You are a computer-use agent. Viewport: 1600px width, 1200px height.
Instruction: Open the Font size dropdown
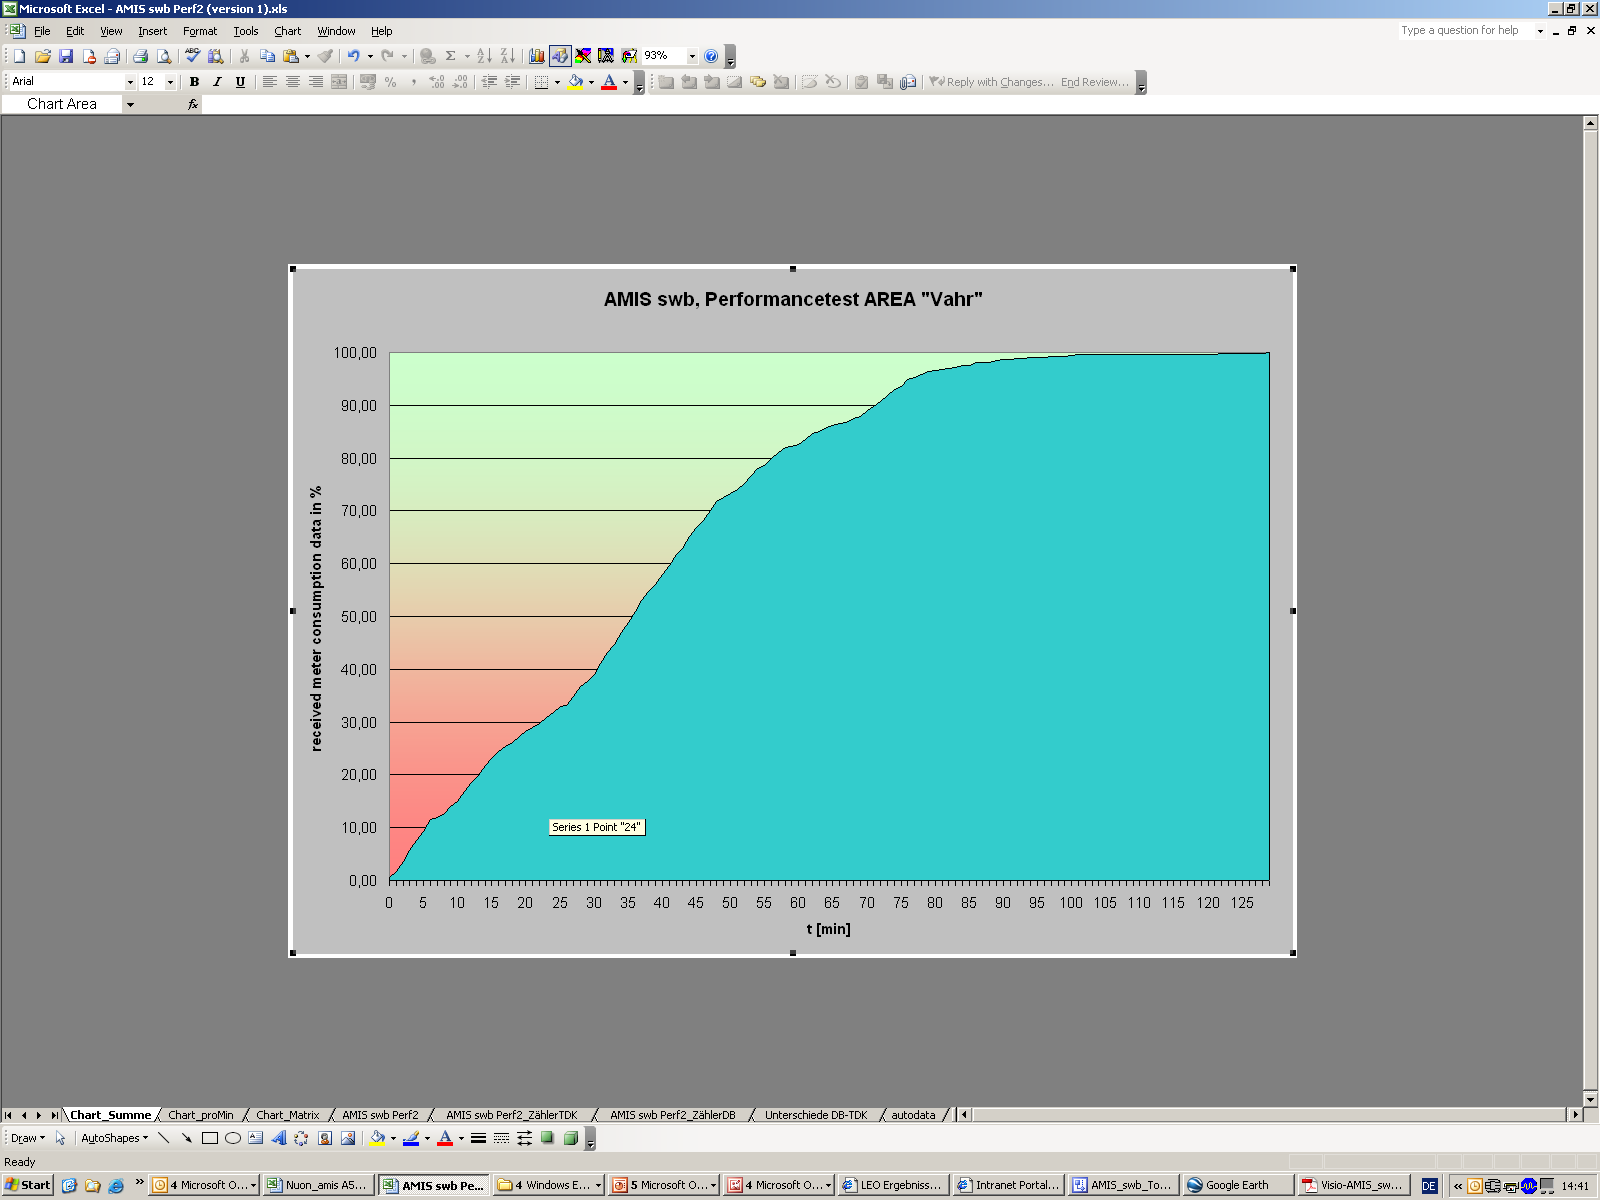tap(170, 82)
